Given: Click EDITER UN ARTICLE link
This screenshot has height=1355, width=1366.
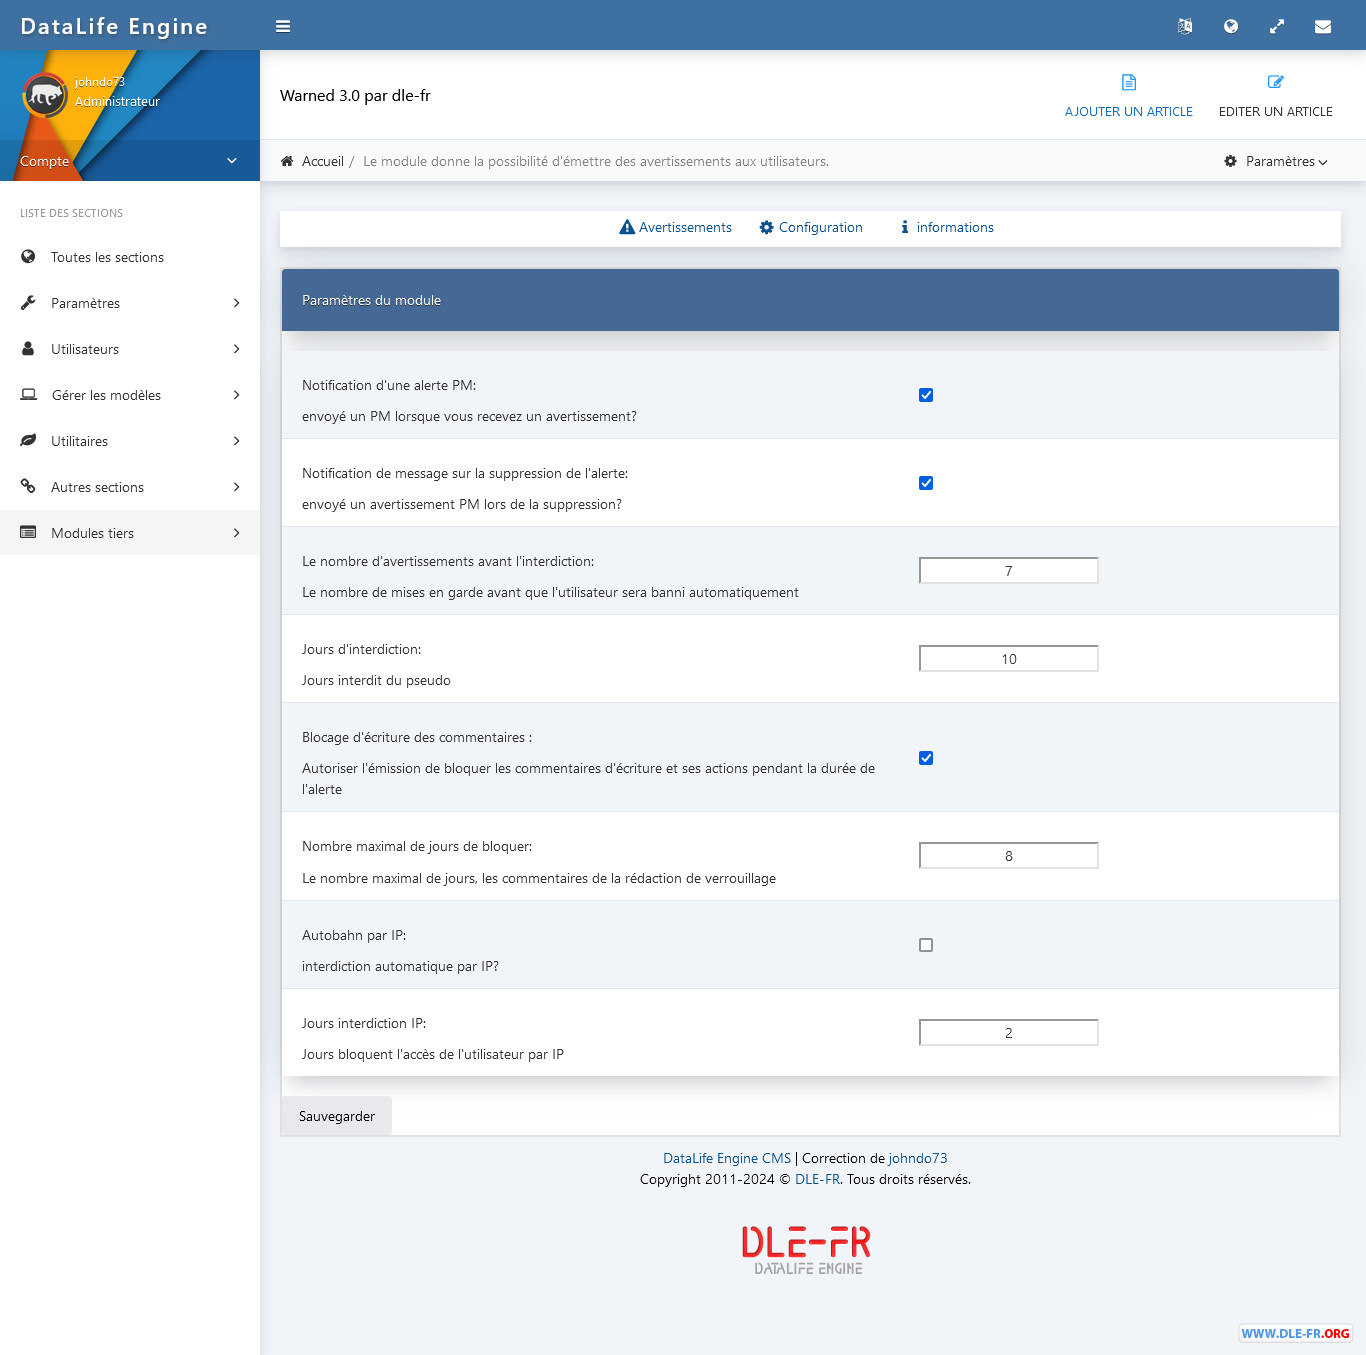Looking at the screenshot, I should 1276,112.
